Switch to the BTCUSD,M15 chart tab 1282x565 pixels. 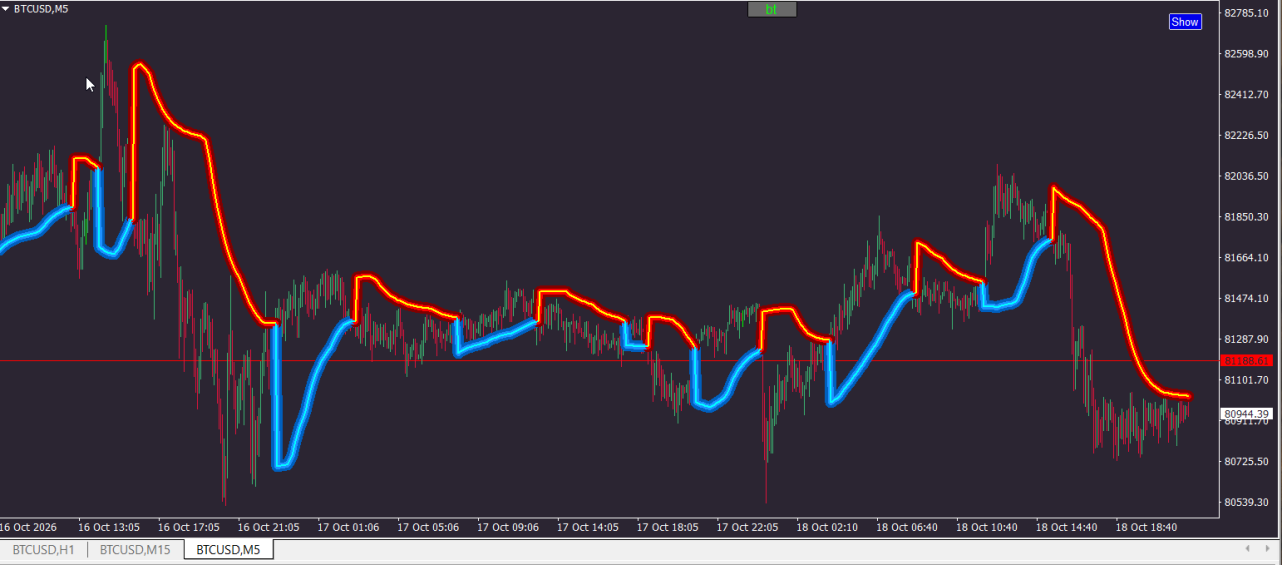(x=135, y=550)
